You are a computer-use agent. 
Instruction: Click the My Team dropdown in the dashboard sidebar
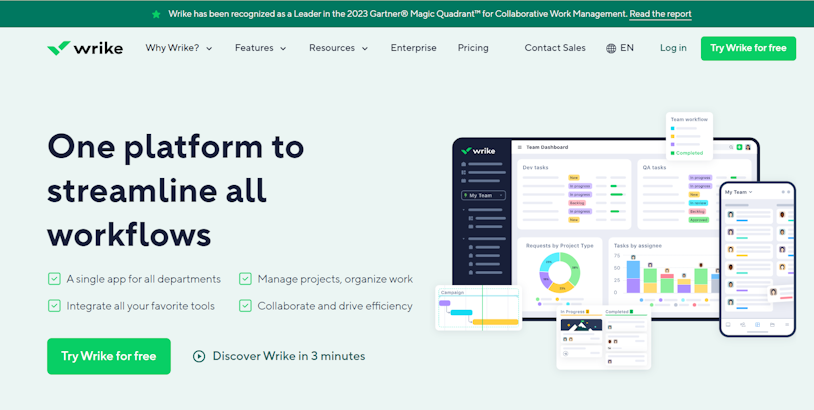pyautogui.click(x=483, y=195)
